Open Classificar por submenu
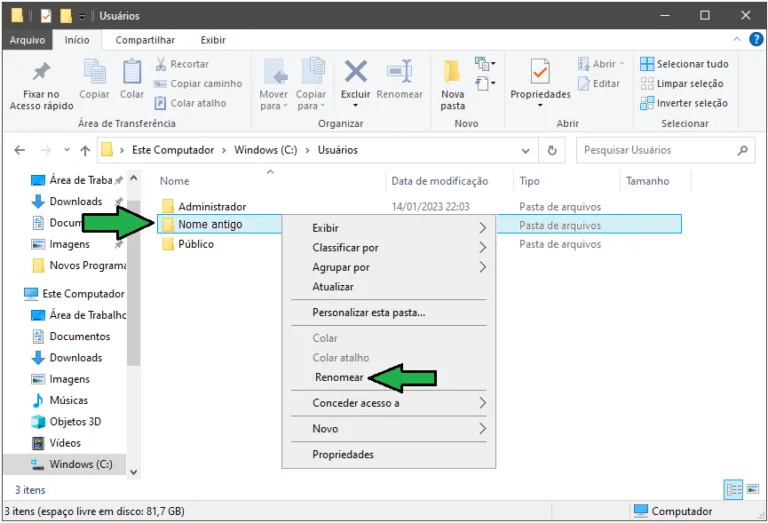Image resolution: width=768 pixels, height=523 pixels. point(389,248)
